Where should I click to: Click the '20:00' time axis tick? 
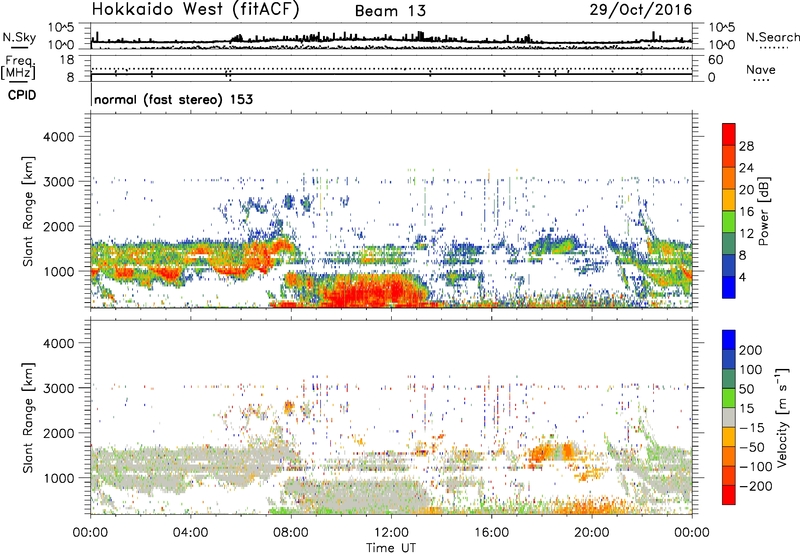click(x=591, y=533)
